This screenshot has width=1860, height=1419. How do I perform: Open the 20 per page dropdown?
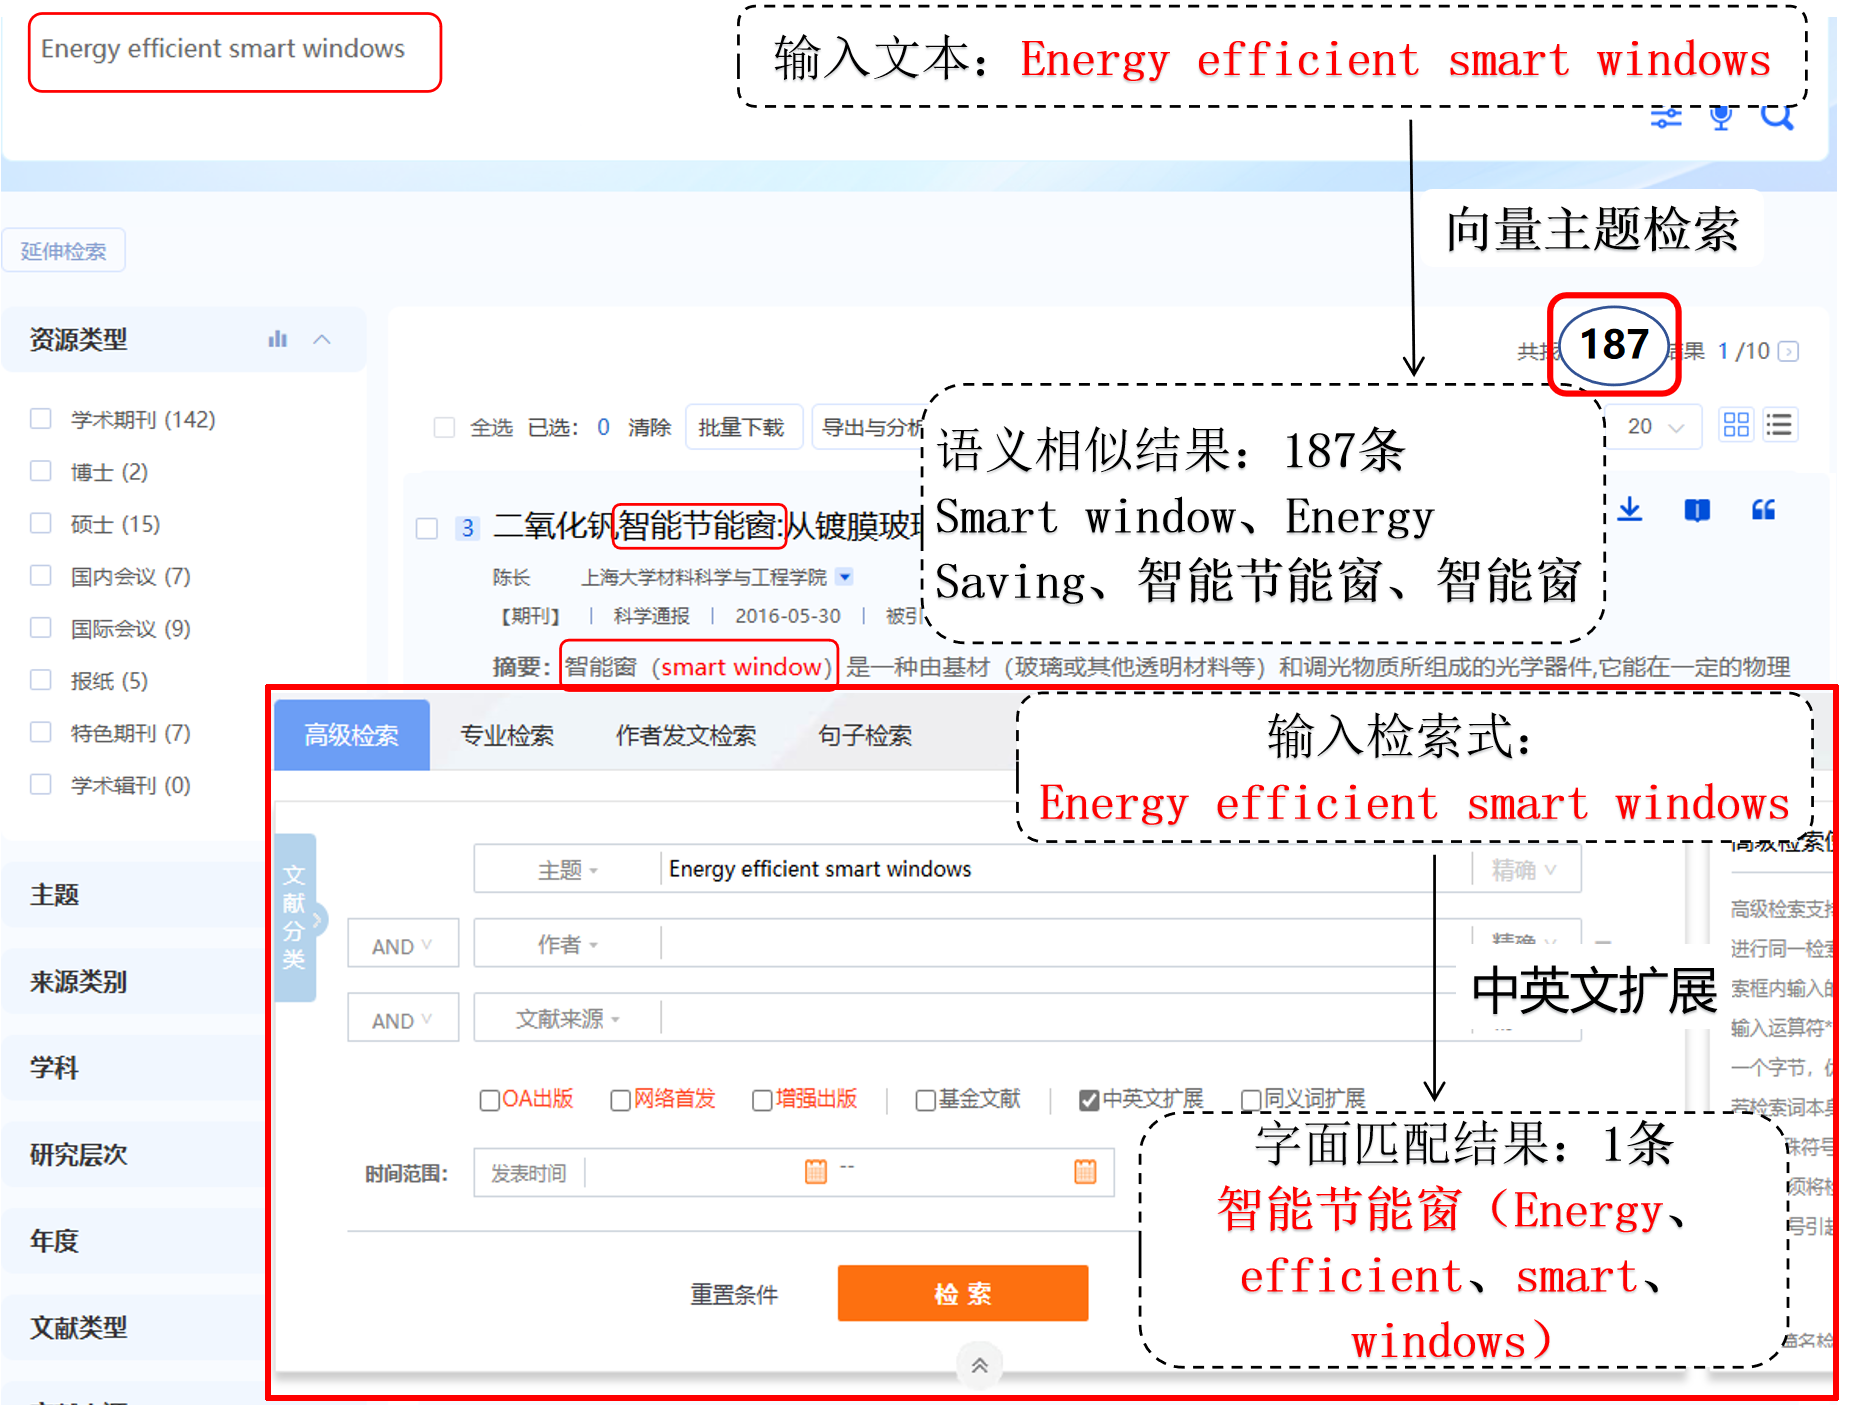coord(1656,427)
